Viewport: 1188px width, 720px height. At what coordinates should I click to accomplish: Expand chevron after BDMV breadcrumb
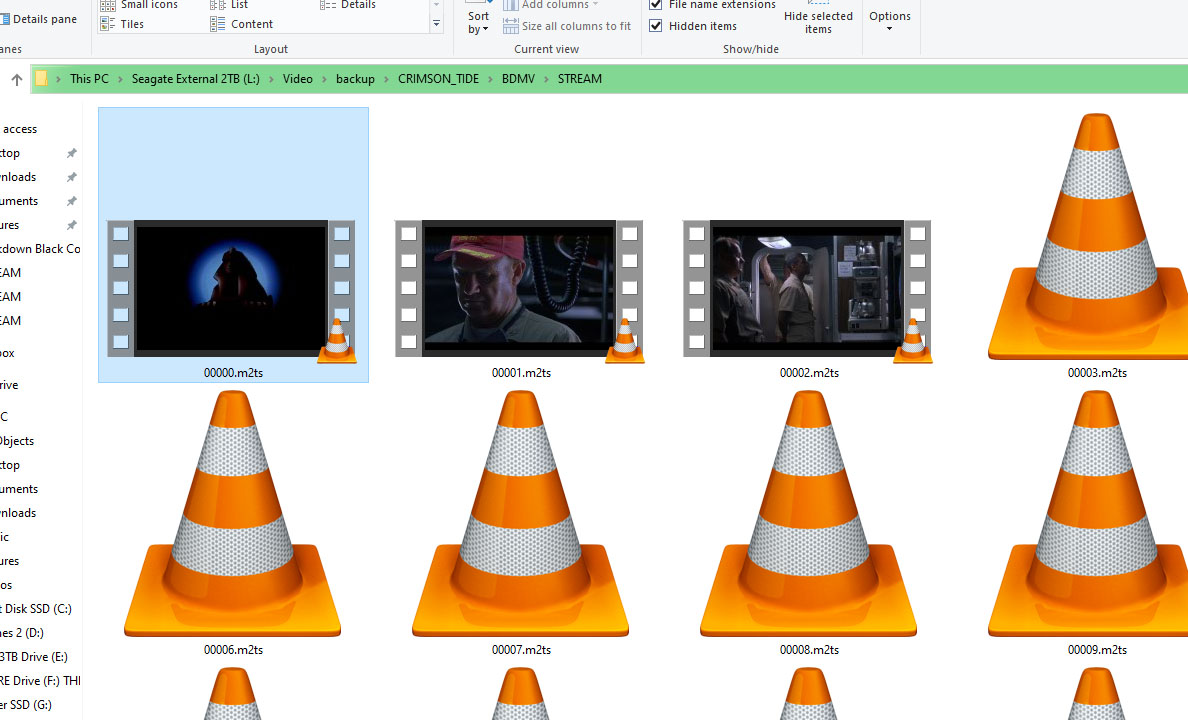pos(547,79)
